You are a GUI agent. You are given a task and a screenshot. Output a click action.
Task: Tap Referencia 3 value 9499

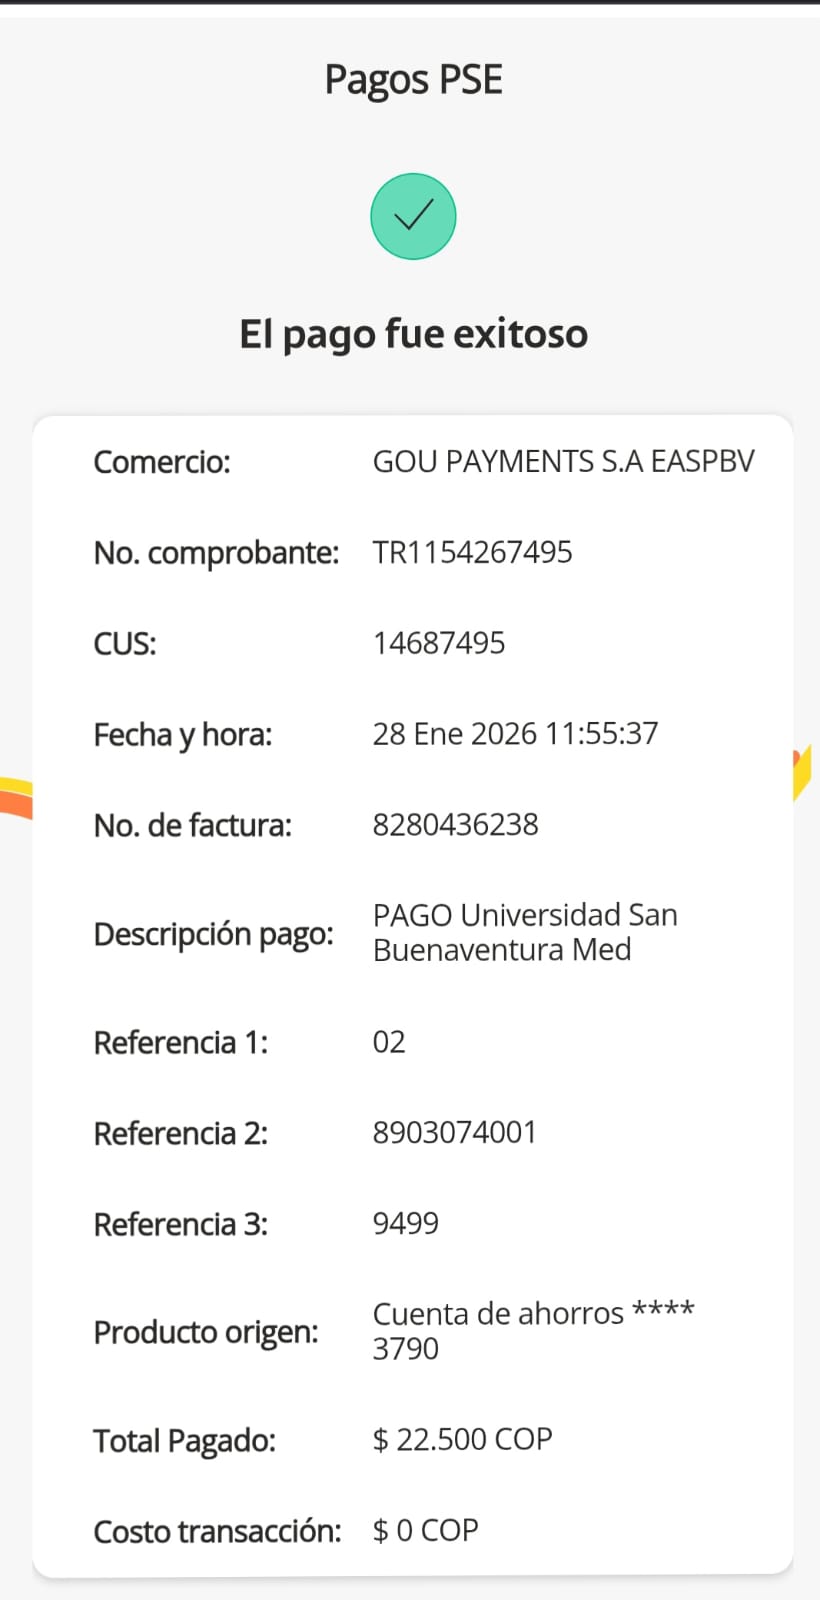pos(405,1224)
